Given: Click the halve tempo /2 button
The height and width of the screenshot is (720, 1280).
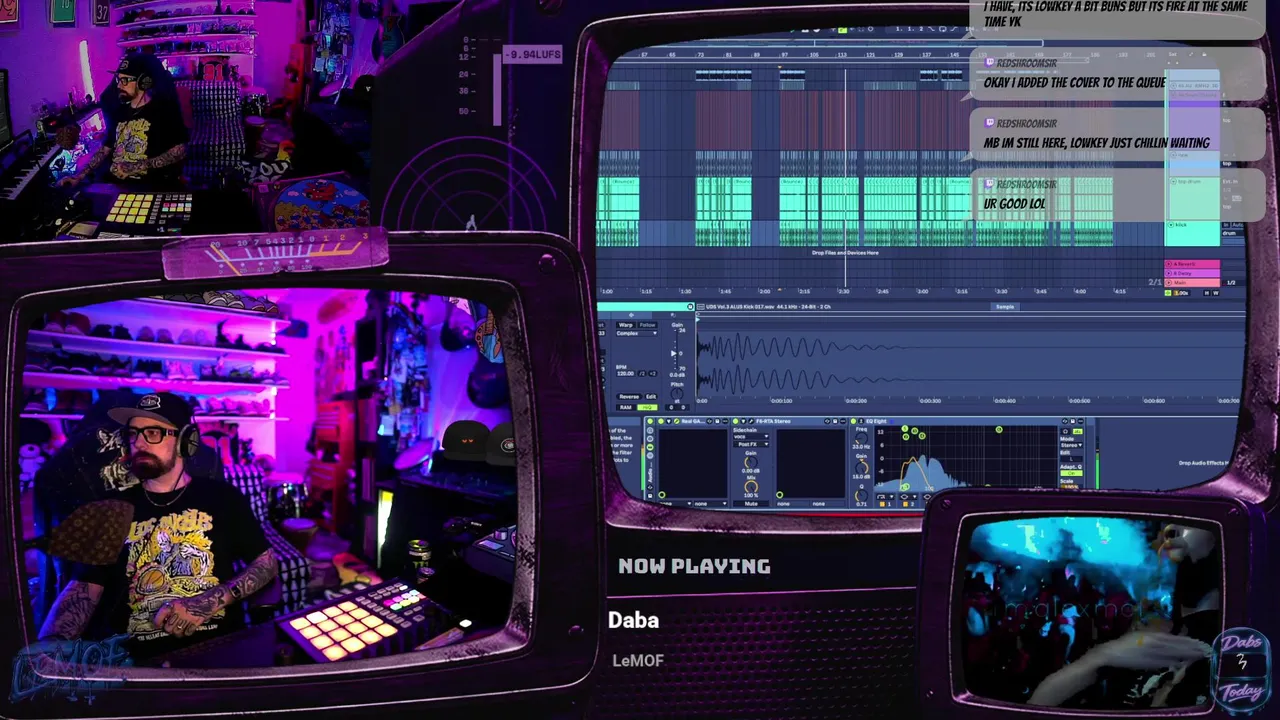Looking at the screenshot, I should (641, 373).
